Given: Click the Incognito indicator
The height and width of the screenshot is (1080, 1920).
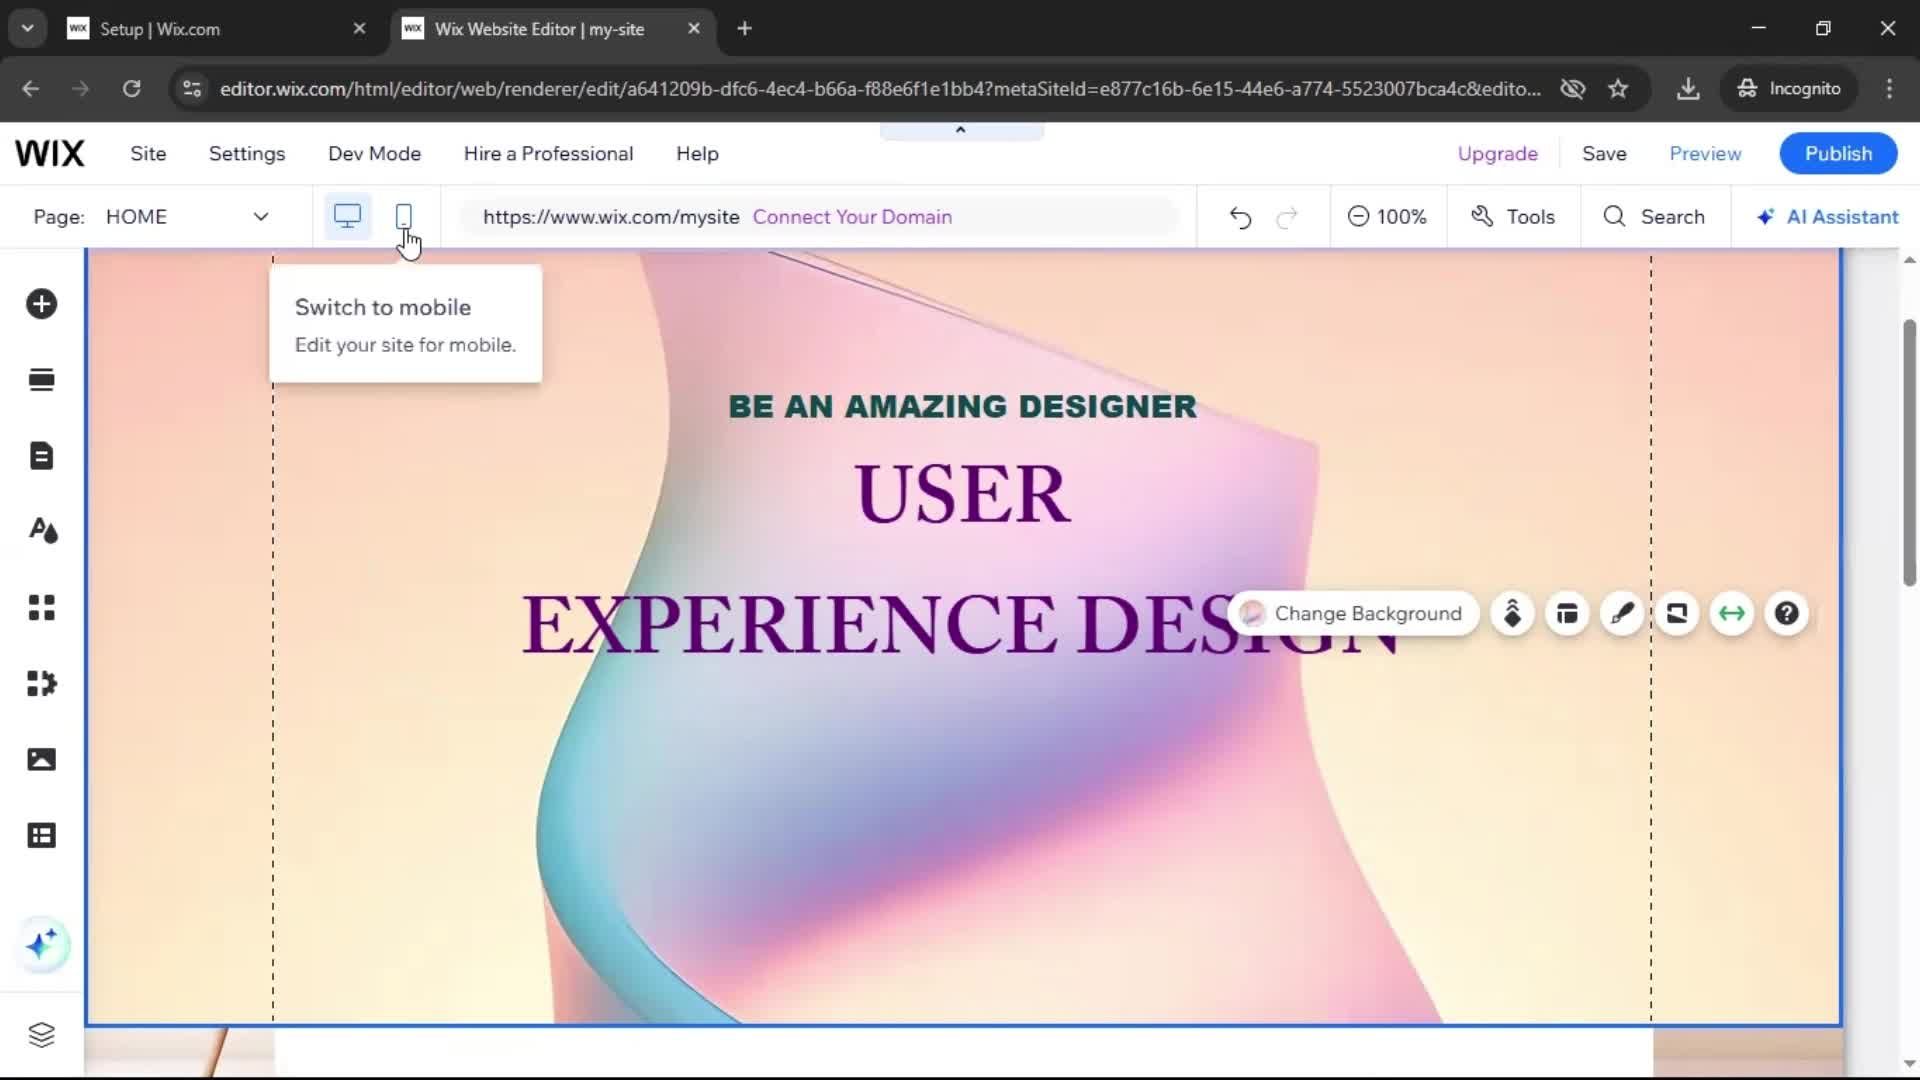Looking at the screenshot, I should 1789,89.
